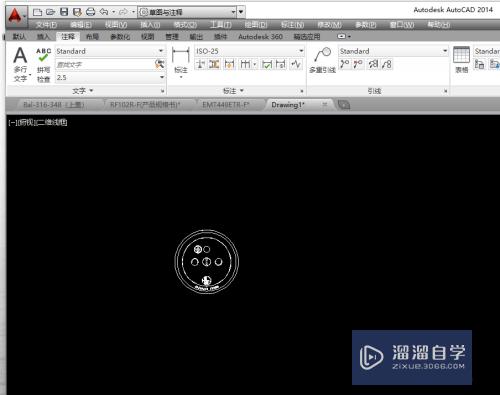The height and width of the screenshot is (395, 500).
Task: Switch to the 默认 ribbon tab
Action: [19, 37]
